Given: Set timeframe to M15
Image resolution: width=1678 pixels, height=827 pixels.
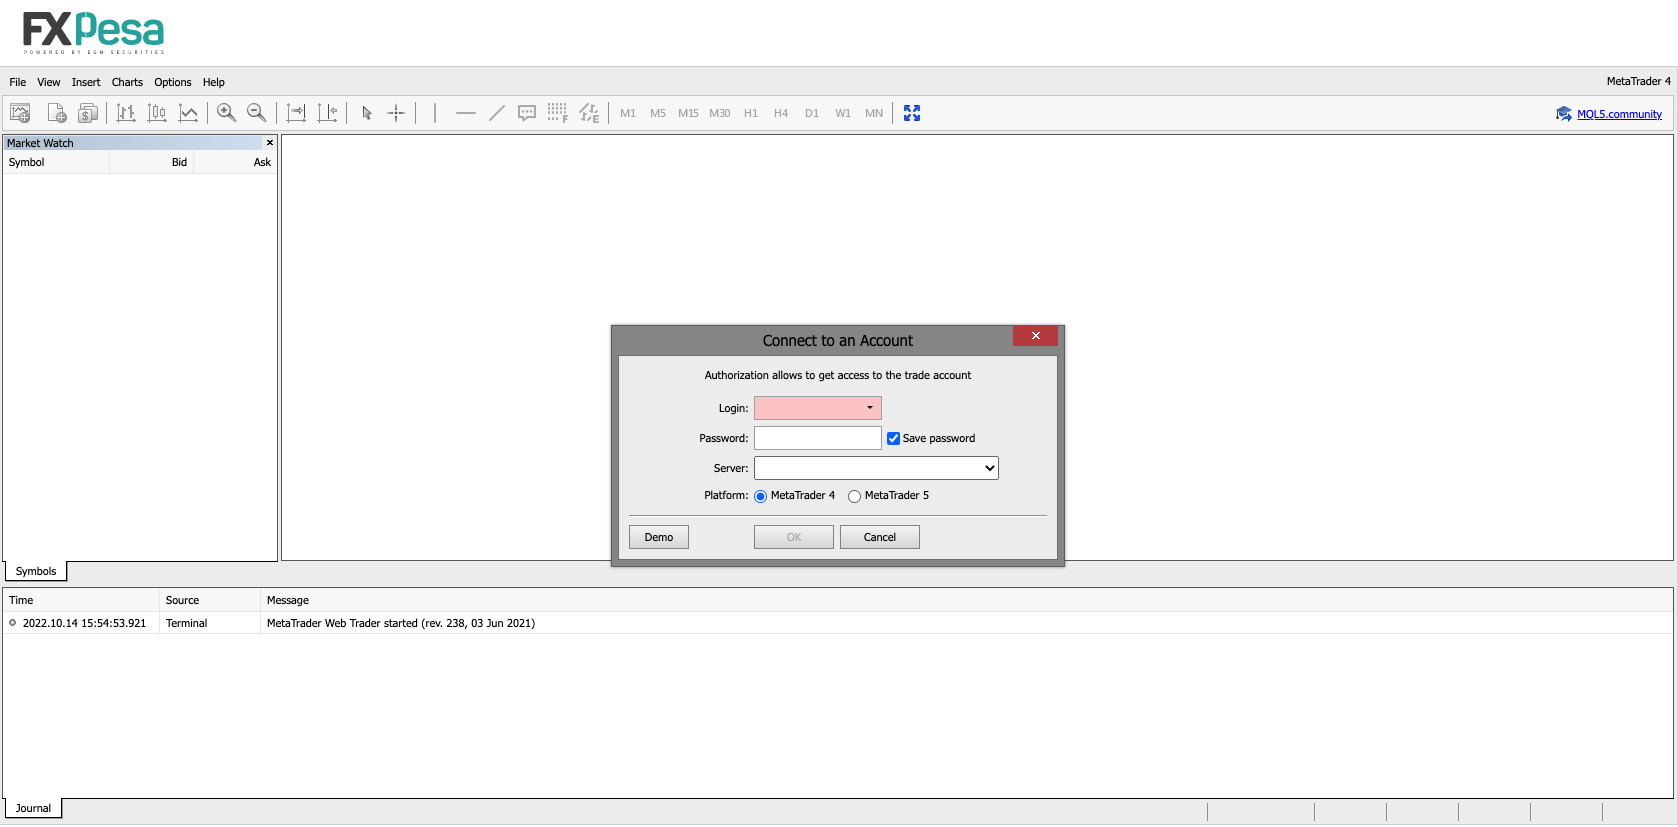Looking at the screenshot, I should coord(689,113).
